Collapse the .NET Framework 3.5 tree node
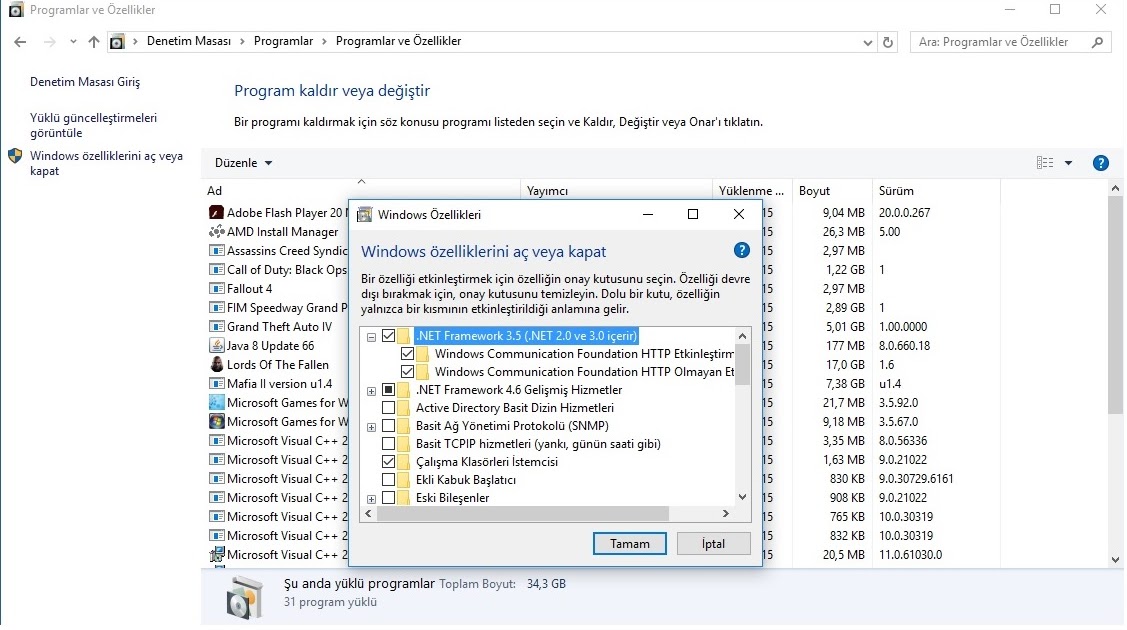Viewport: 1127px width, 630px height. [371, 337]
